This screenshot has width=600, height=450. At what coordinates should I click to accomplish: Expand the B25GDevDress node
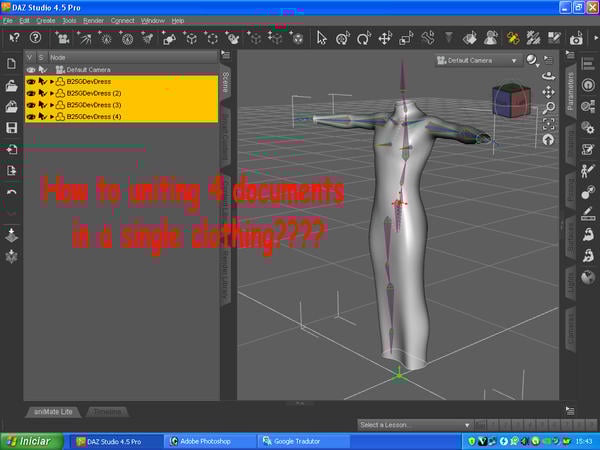(52, 82)
